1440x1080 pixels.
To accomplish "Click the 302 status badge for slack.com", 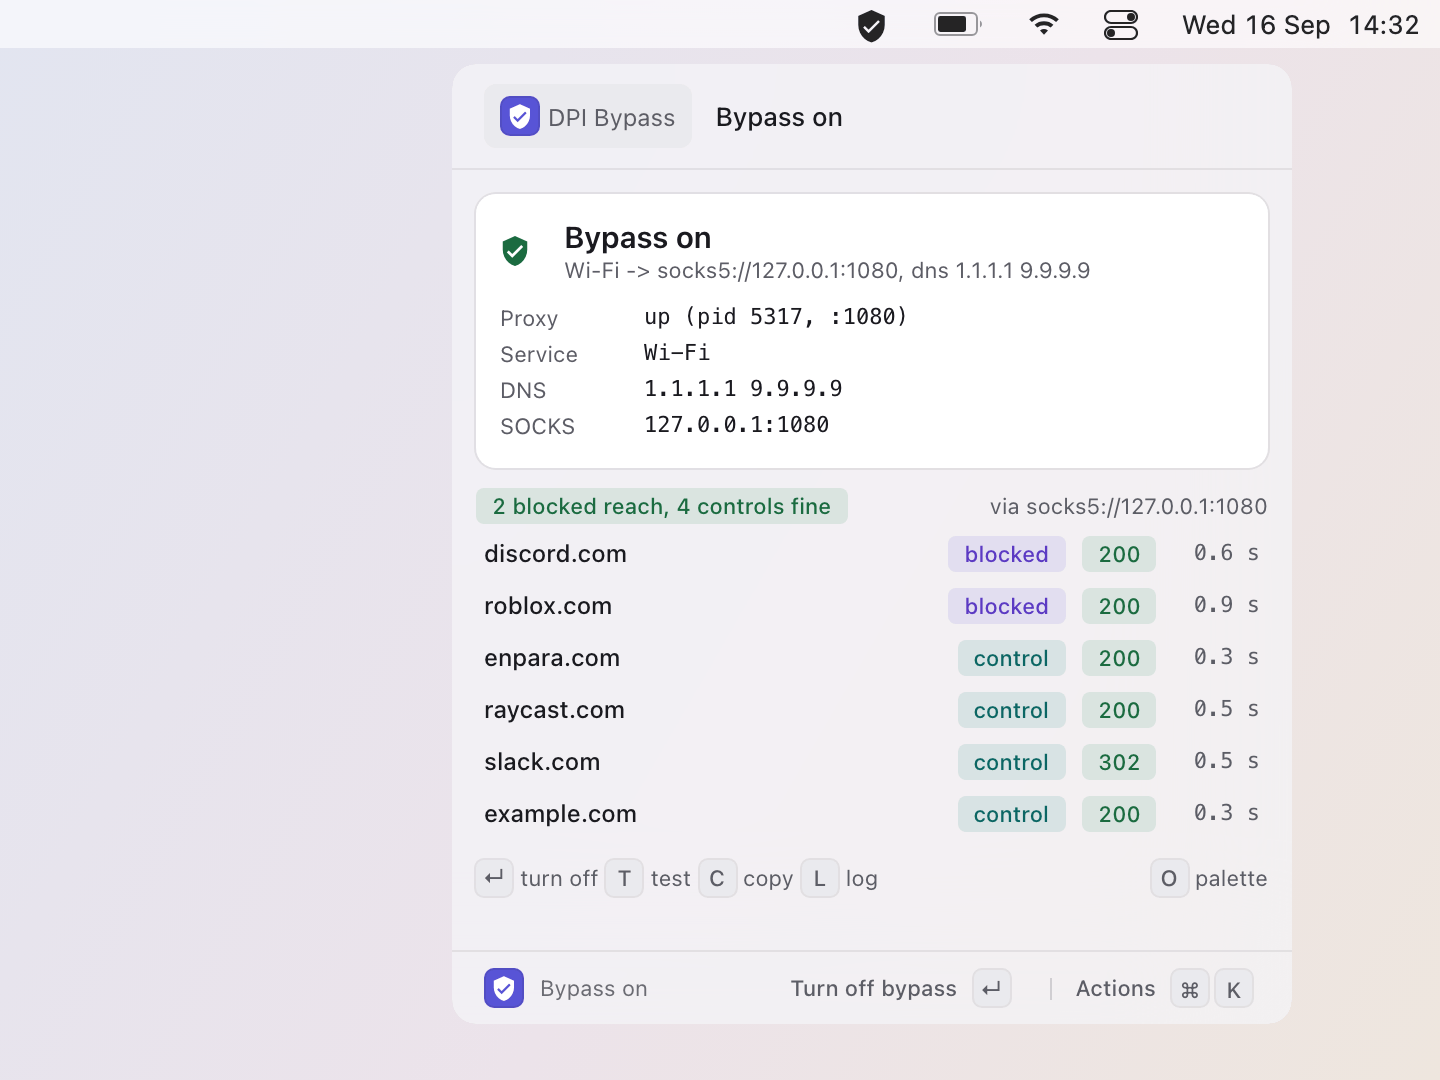I will (1119, 762).
